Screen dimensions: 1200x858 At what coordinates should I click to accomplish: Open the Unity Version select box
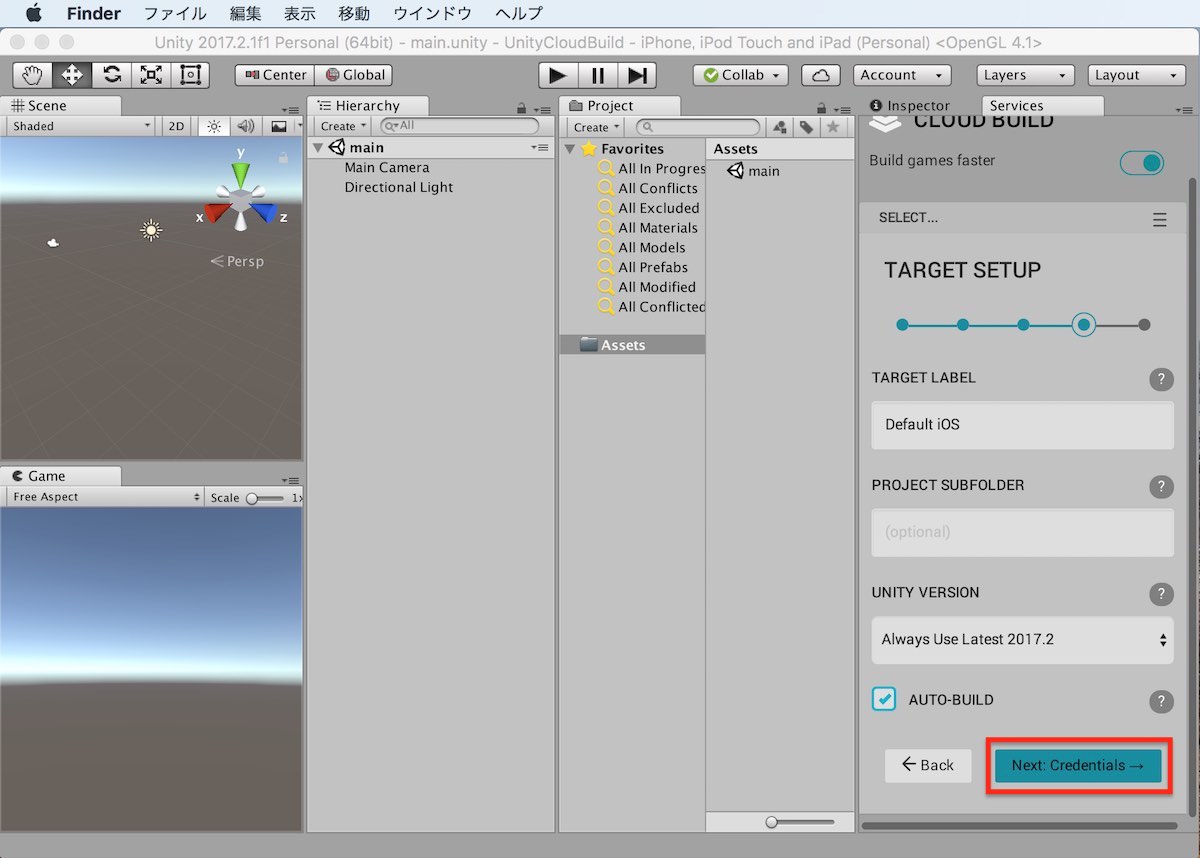point(1022,640)
